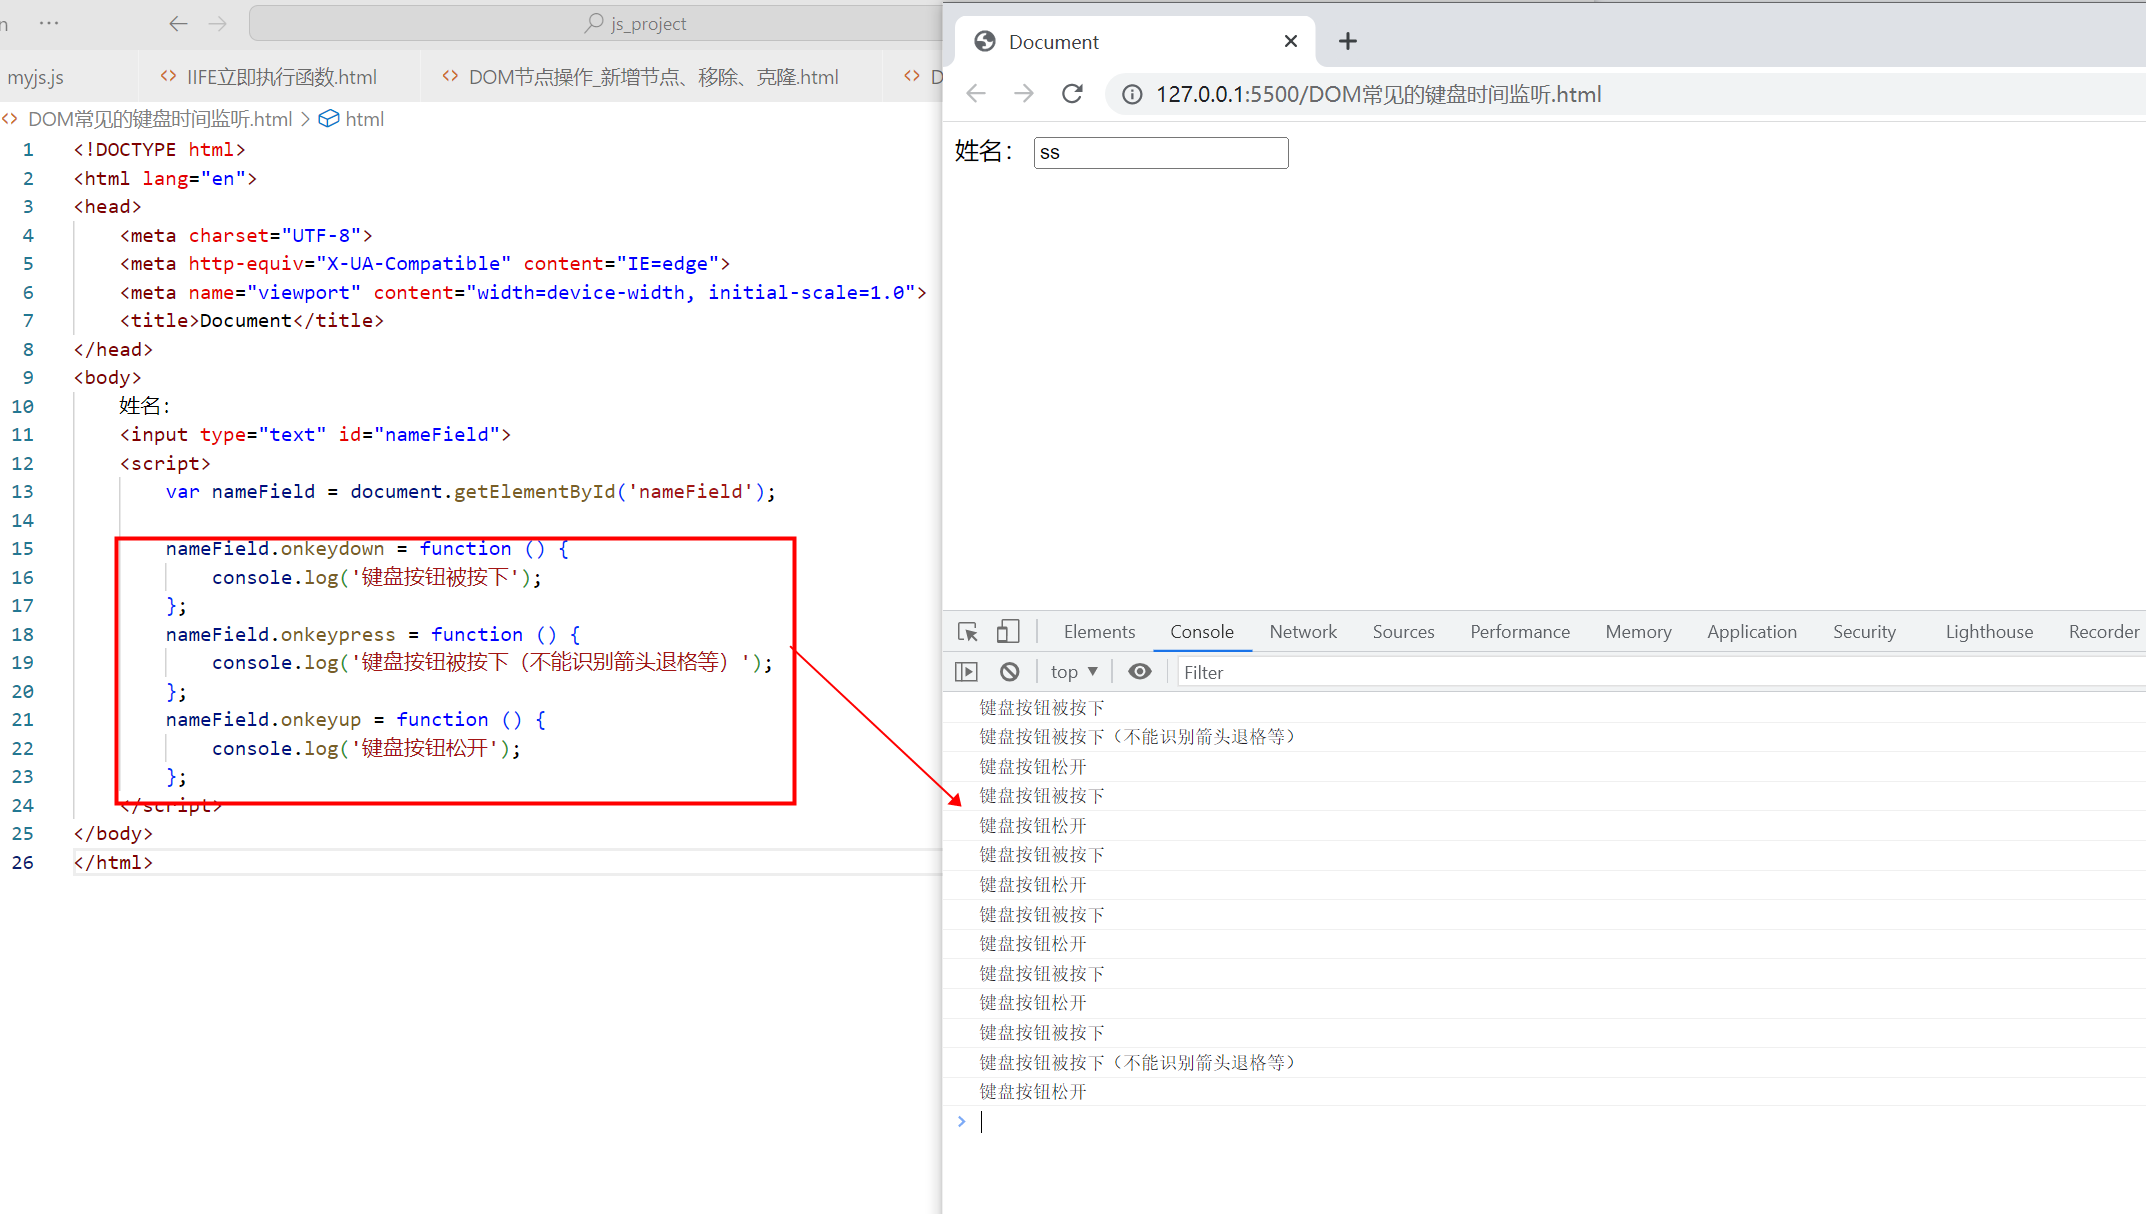Open the VS Code more menu ellipsis
The image size is (2146, 1214).
click(x=48, y=23)
